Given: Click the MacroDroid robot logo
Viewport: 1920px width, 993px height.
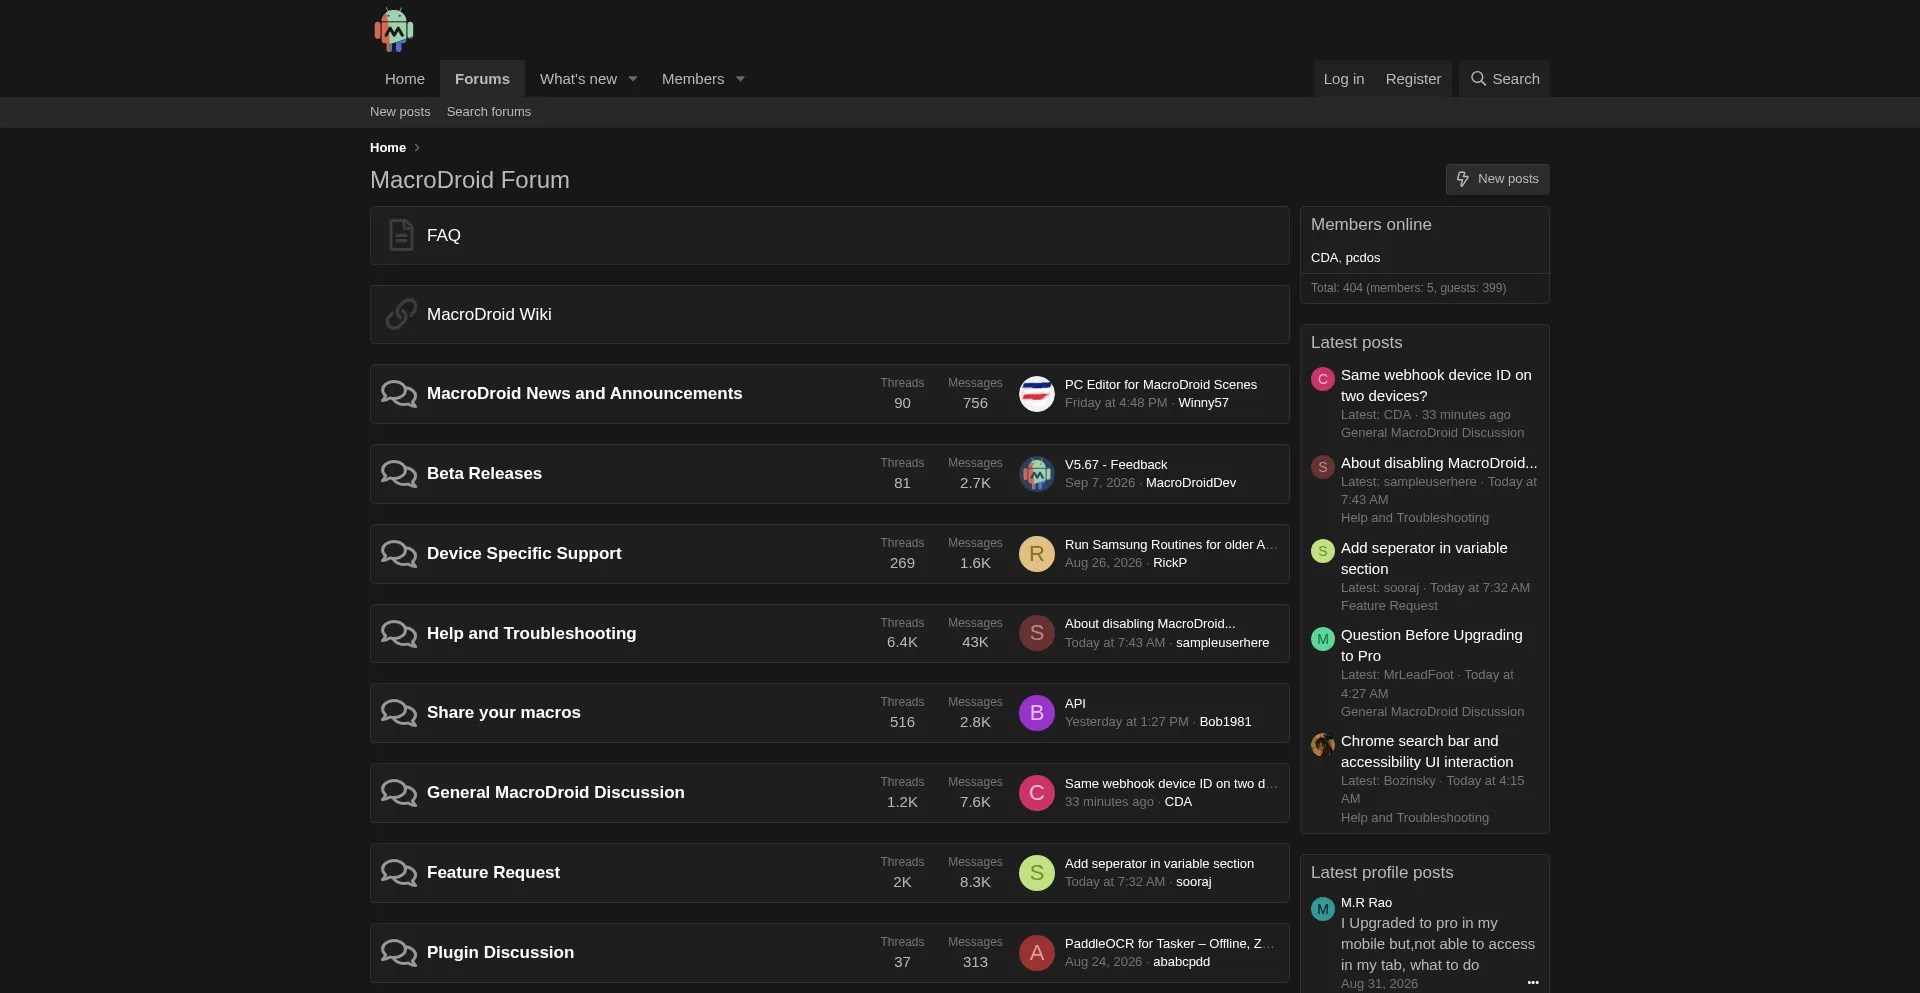Looking at the screenshot, I should [x=394, y=30].
